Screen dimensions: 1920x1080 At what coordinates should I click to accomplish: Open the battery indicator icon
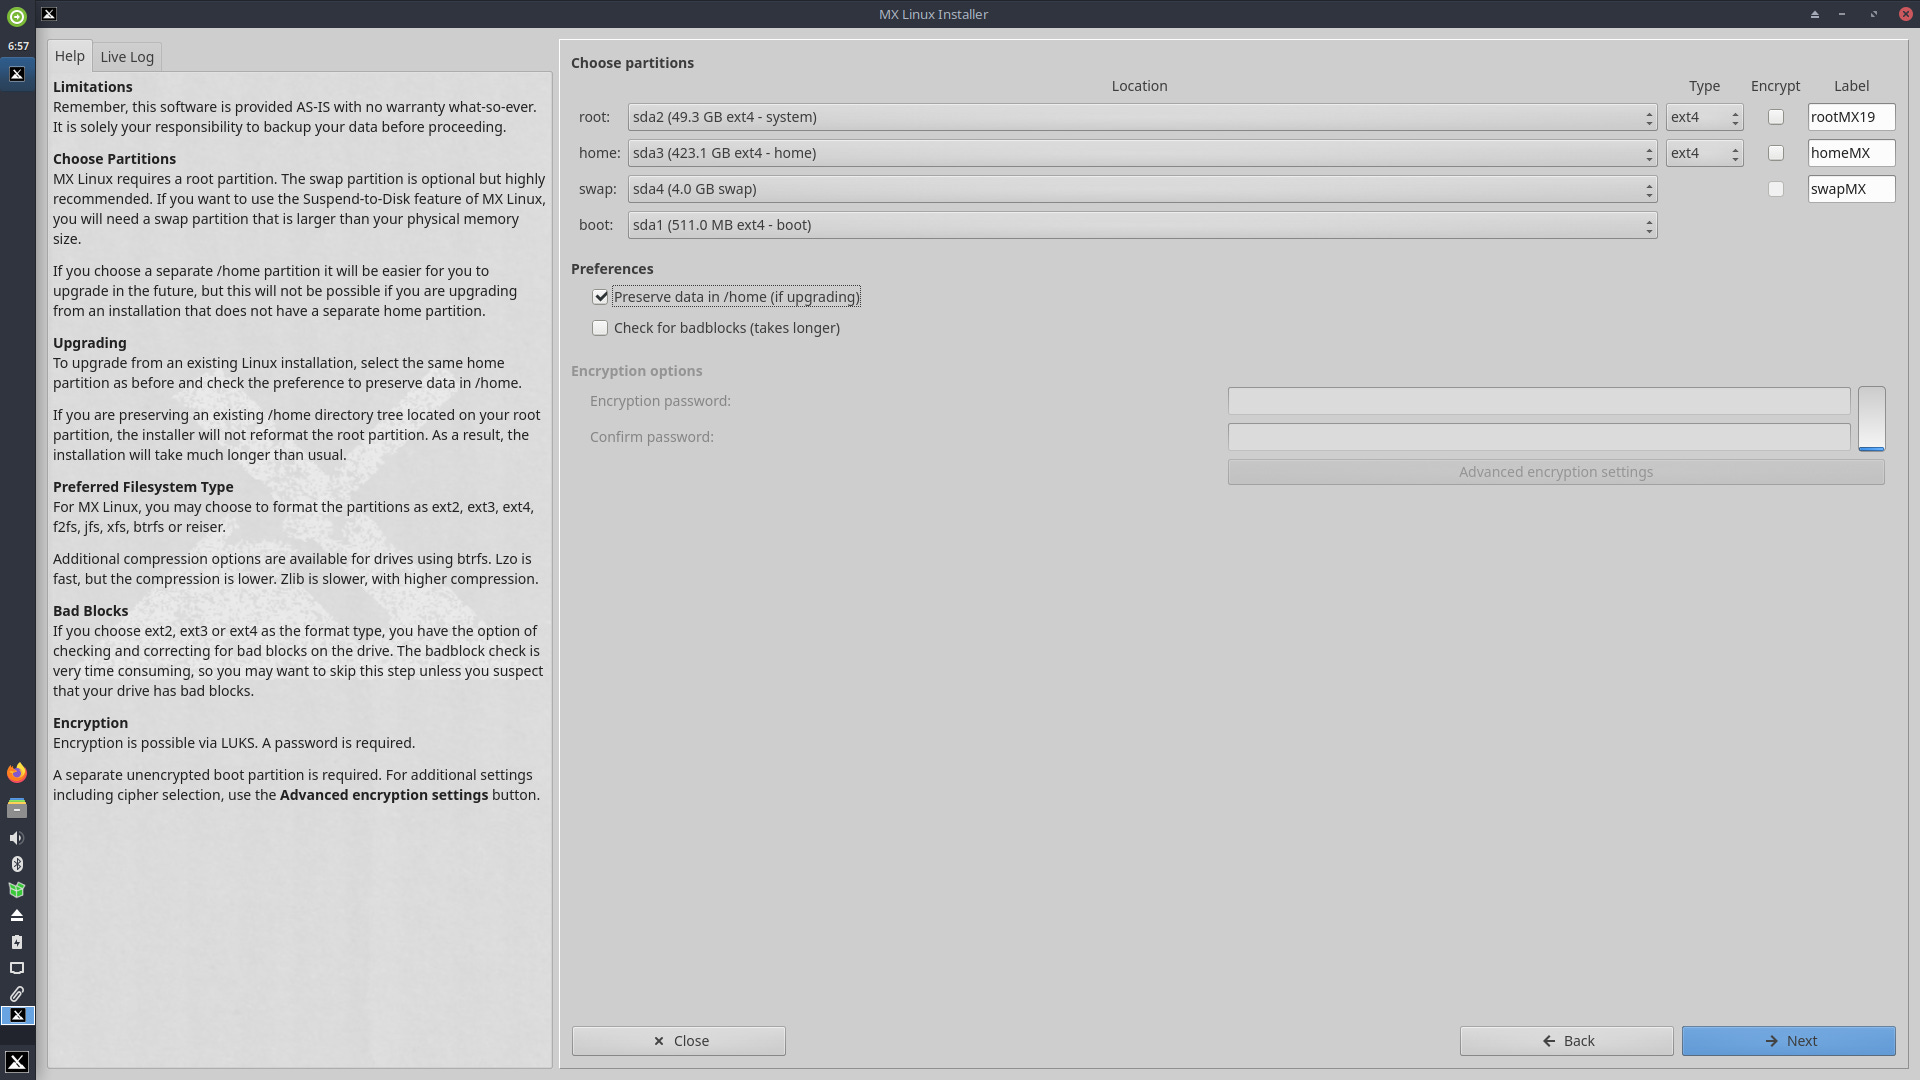(x=16, y=941)
